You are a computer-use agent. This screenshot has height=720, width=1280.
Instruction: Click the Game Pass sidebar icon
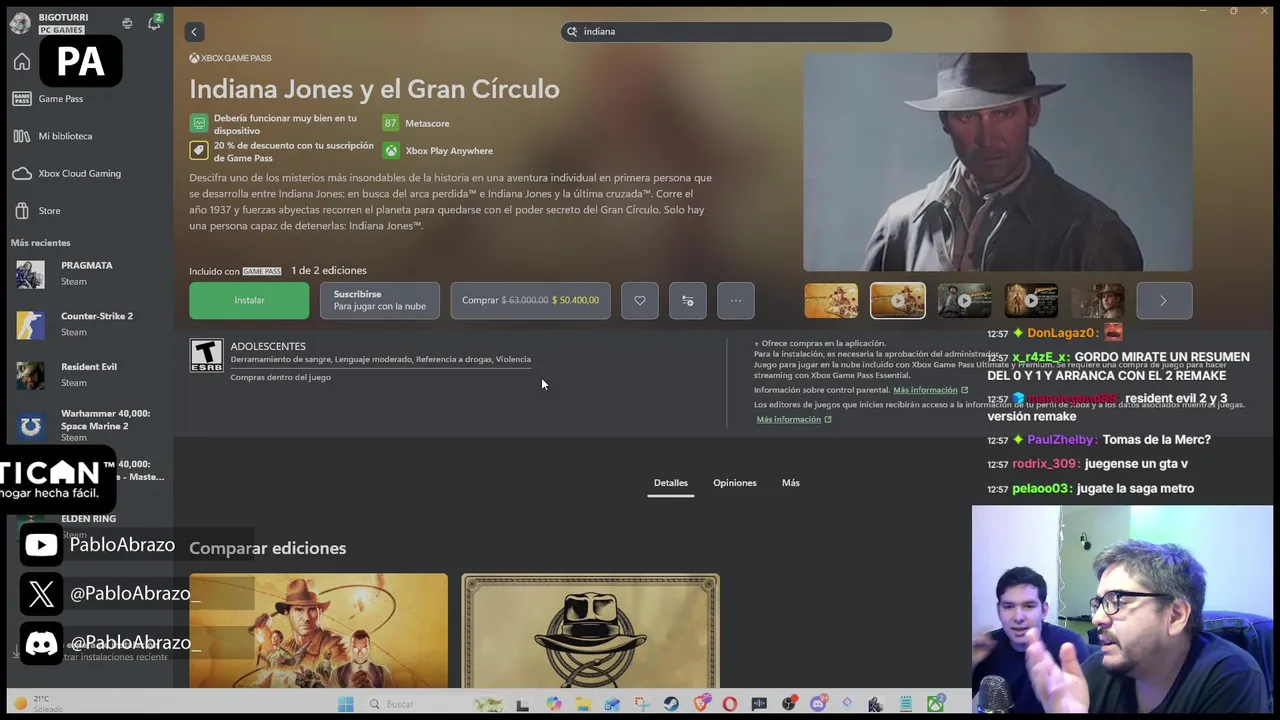[x=22, y=99]
